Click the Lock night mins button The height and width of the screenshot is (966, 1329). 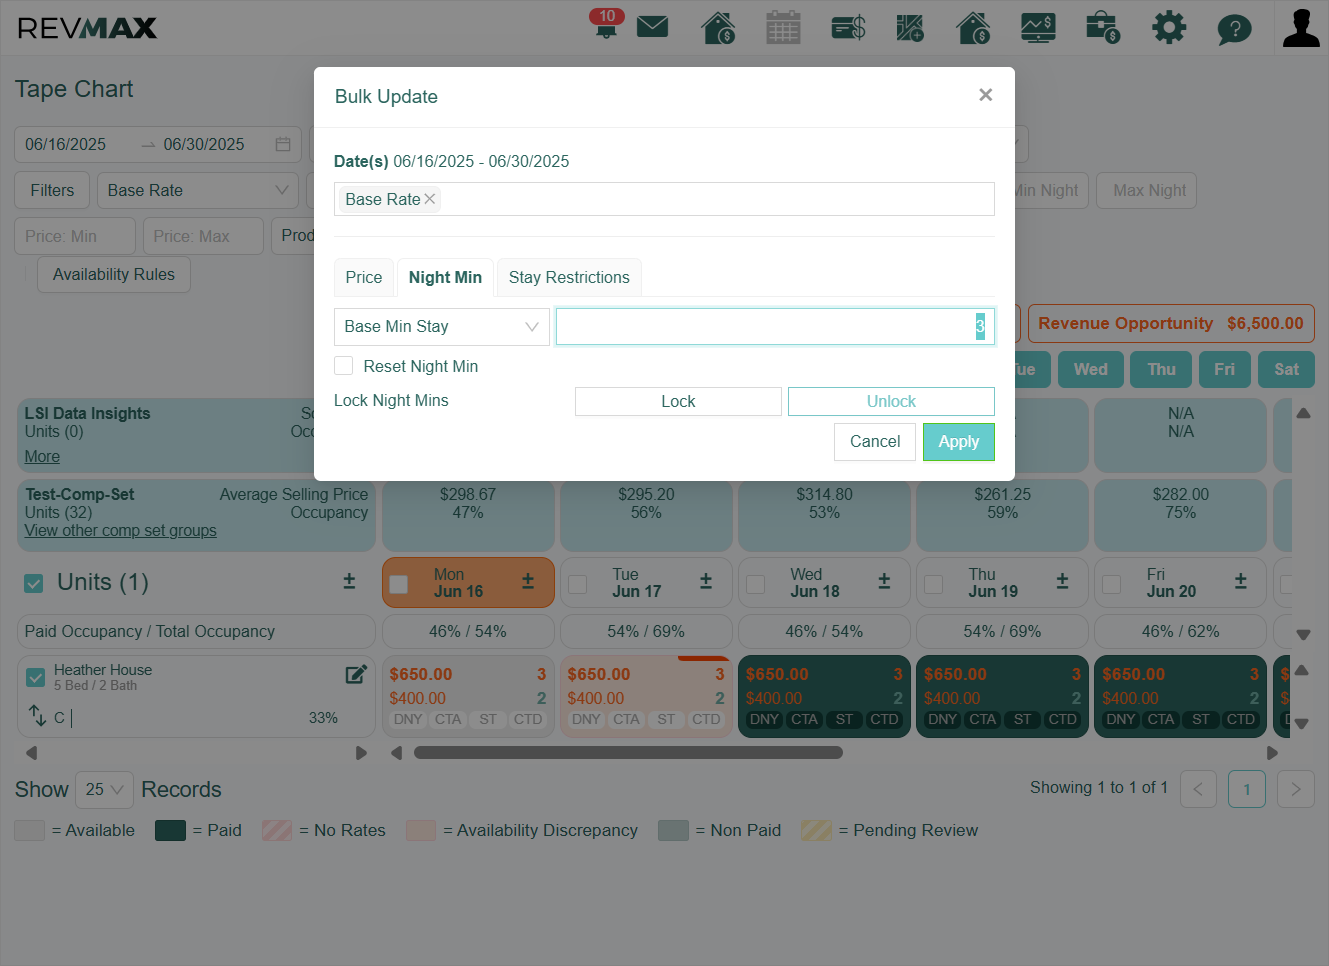(678, 402)
